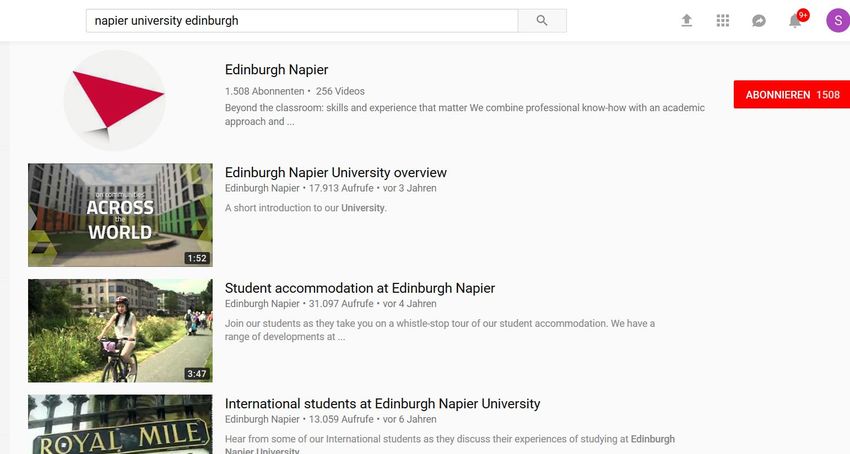Click 'Hear from some of our International students' description
Image resolution: width=850 pixels, height=454 pixels.
(450, 445)
